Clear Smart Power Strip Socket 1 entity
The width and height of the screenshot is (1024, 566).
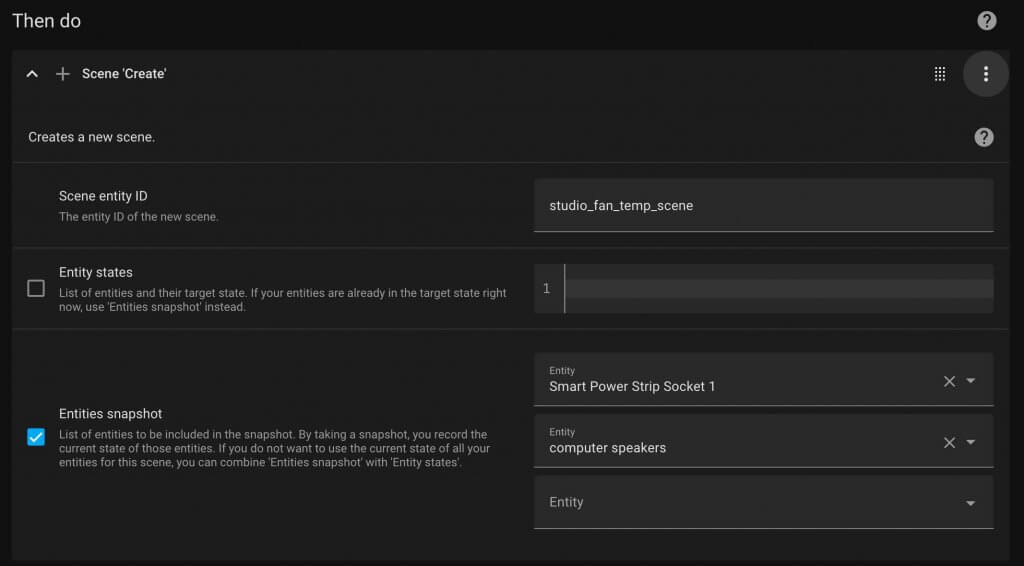pyautogui.click(x=949, y=381)
